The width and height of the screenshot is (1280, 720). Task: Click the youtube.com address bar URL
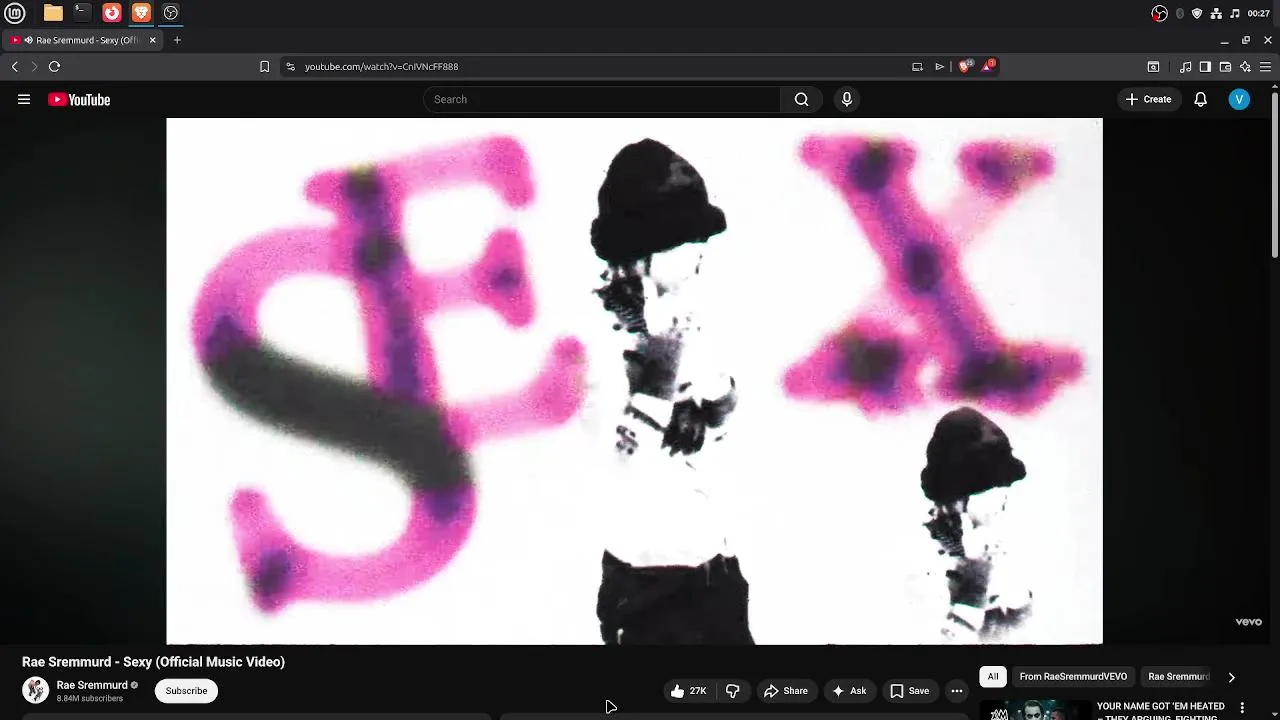[381, 67]
